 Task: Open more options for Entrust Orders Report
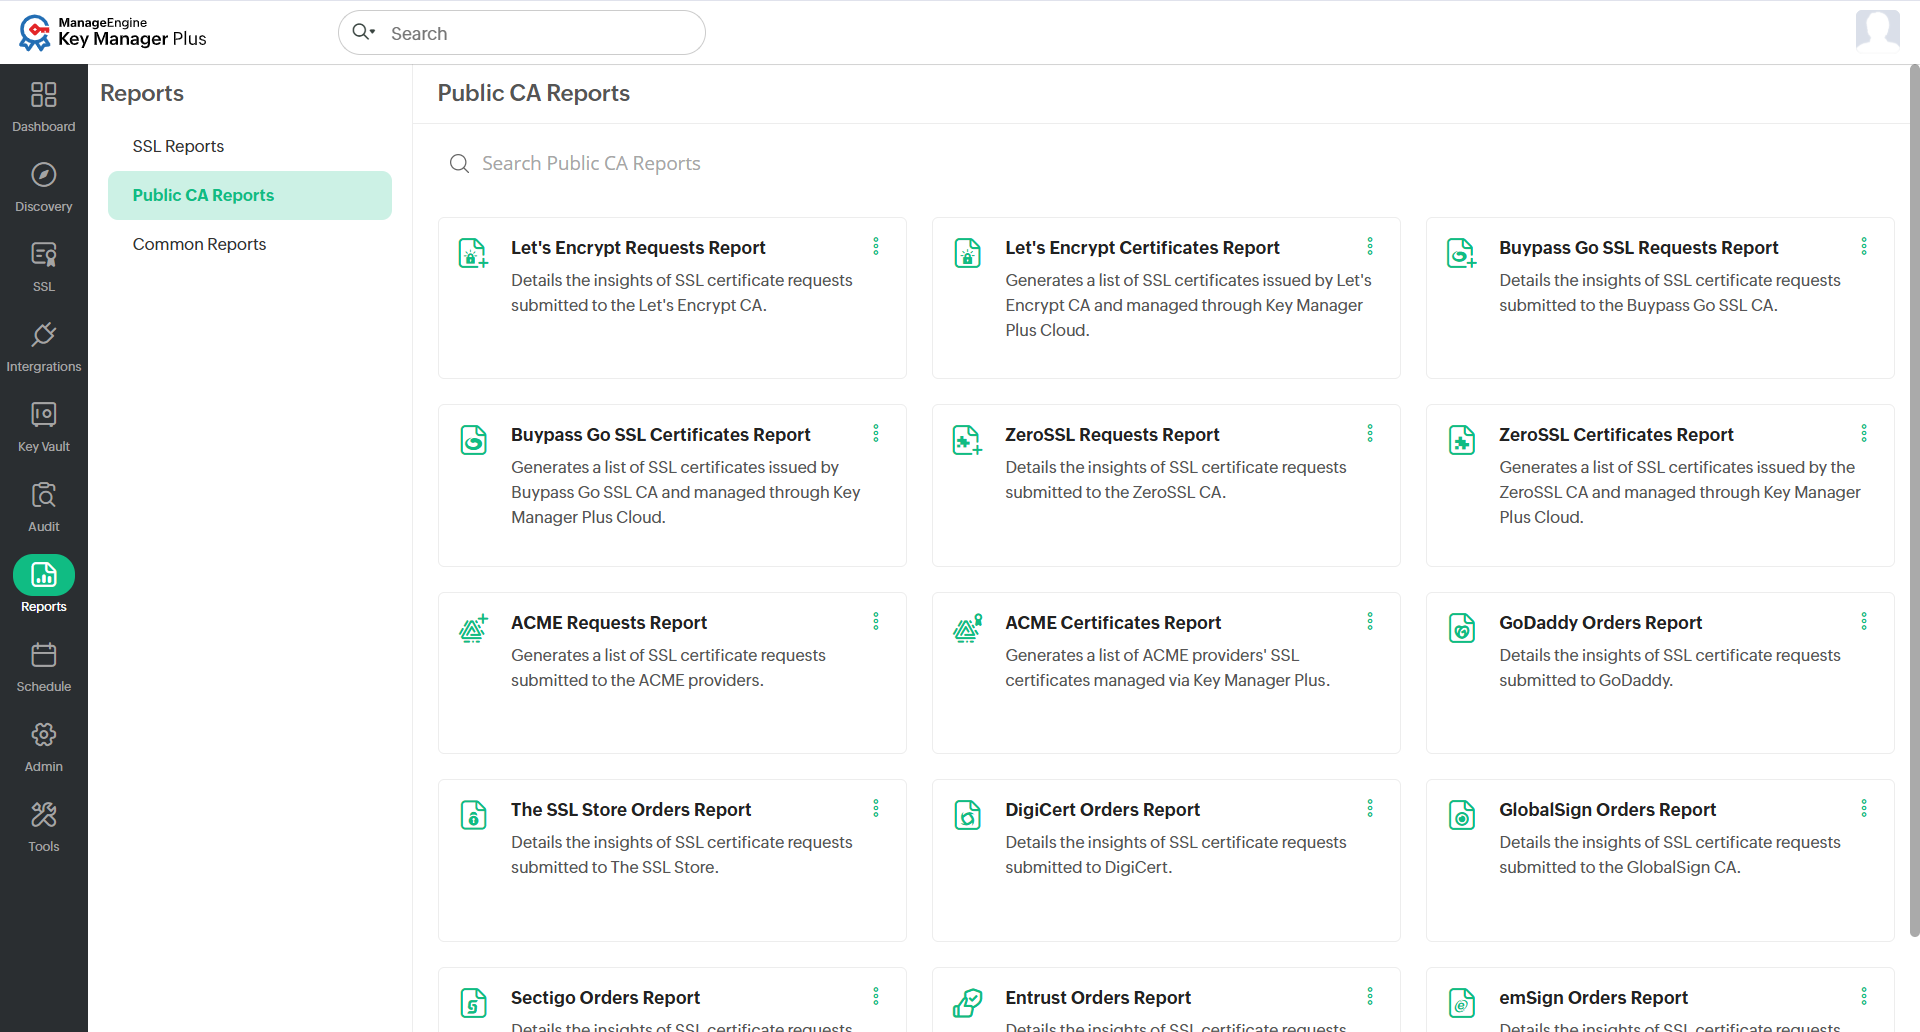tap(1370, 996)
